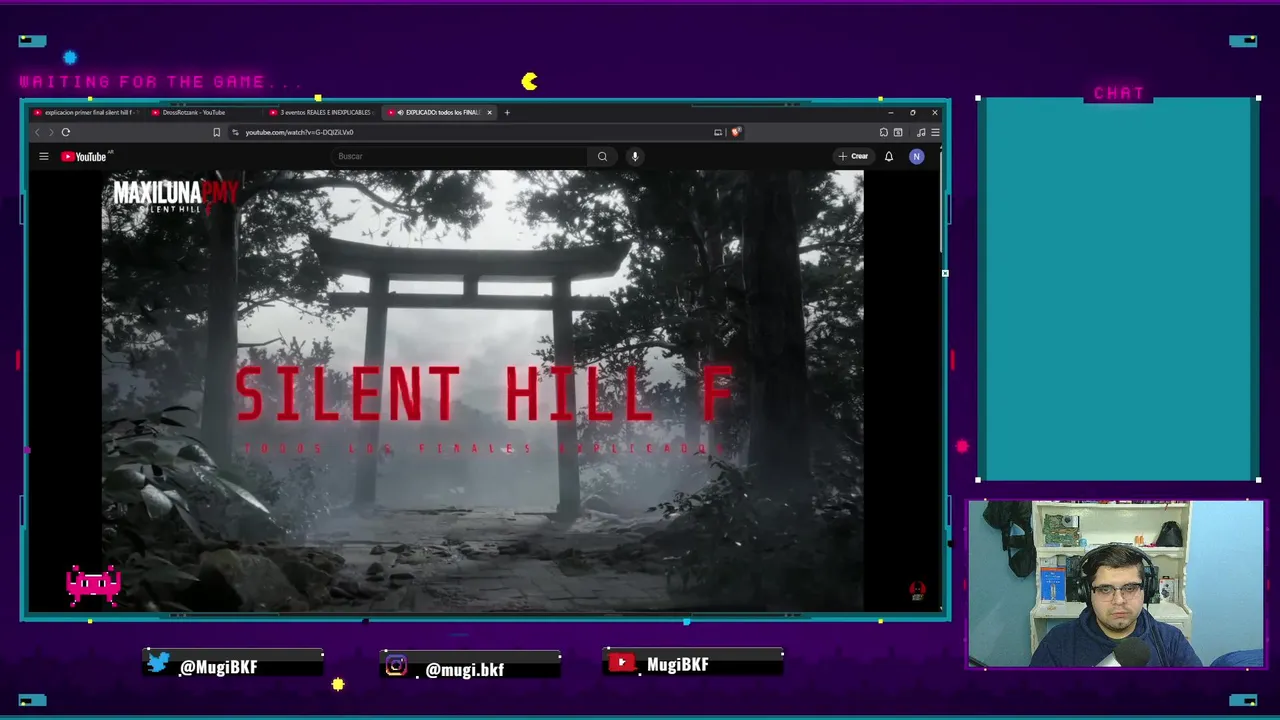The width and height of the screenshot is (1280, 720).
Task: Open the YouTube hamburger guide menu
Action: click(44, 156)
